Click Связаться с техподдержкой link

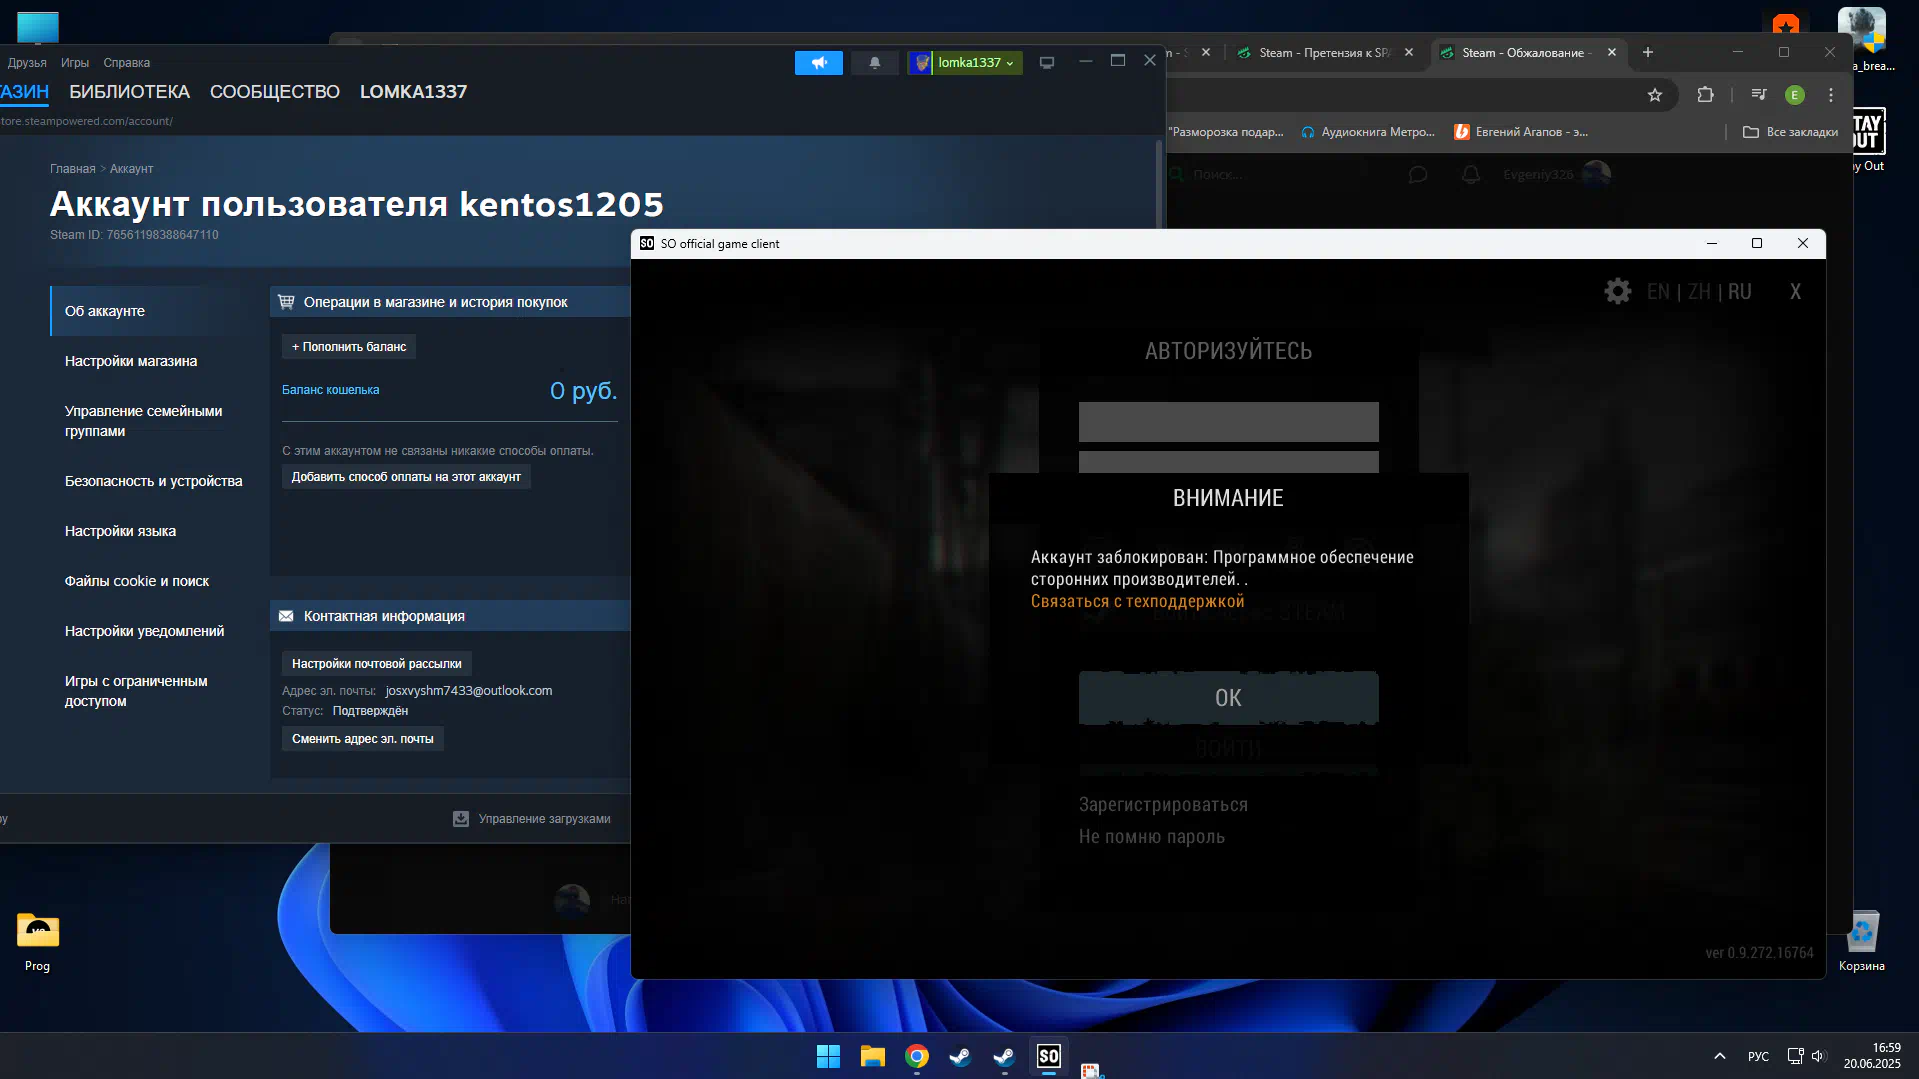click(1138, 601)
